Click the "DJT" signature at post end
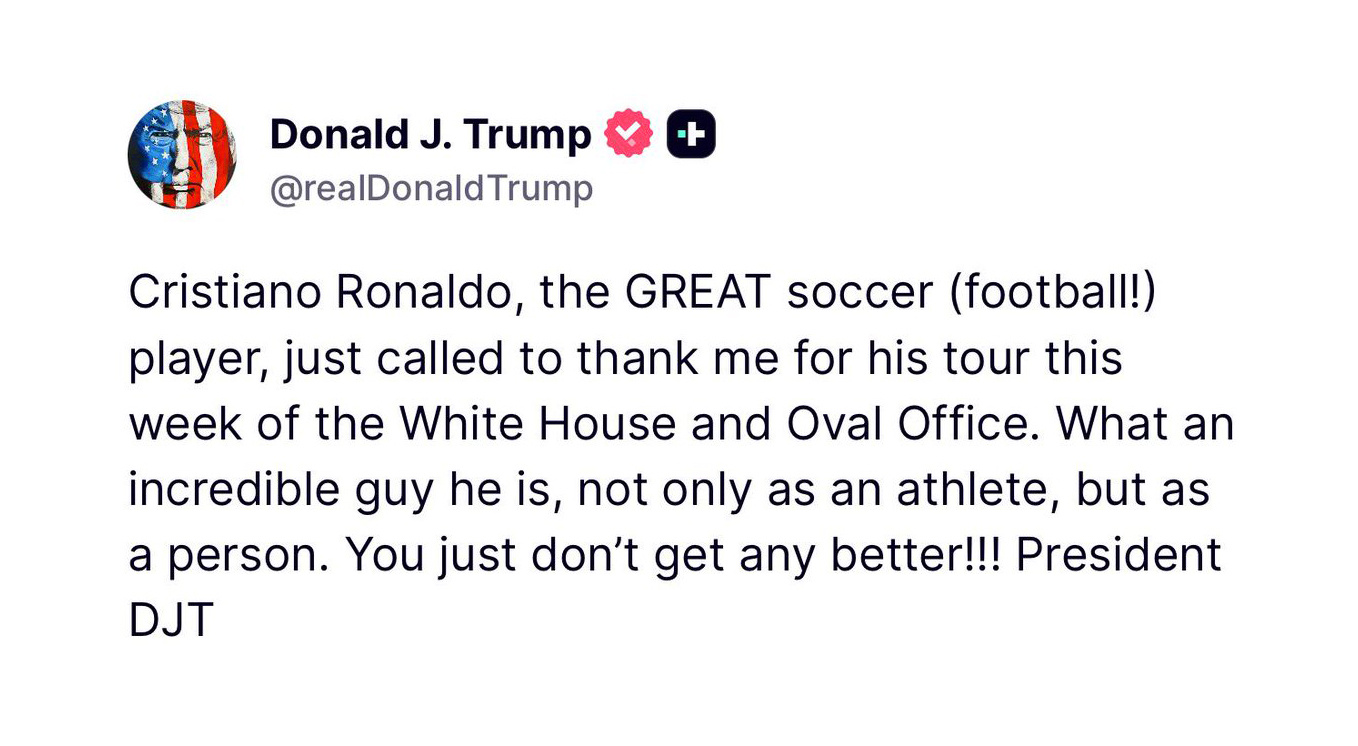The image size is (1358, 746). [171, 621]
